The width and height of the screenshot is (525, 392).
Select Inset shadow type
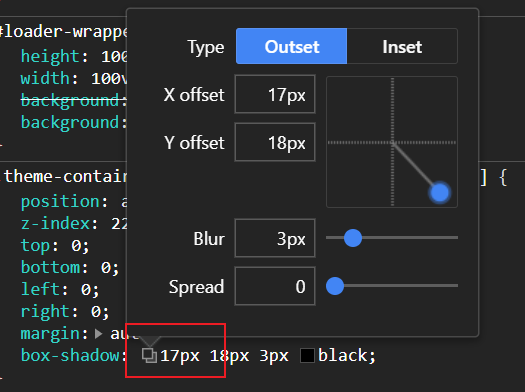click(x=402, y=46)
